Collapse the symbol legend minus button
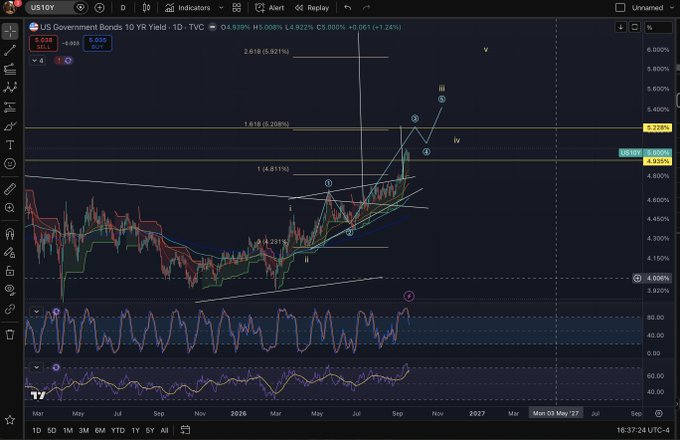Screen dimensions: 680x440 pyautogui.click(x=212, y=27)
